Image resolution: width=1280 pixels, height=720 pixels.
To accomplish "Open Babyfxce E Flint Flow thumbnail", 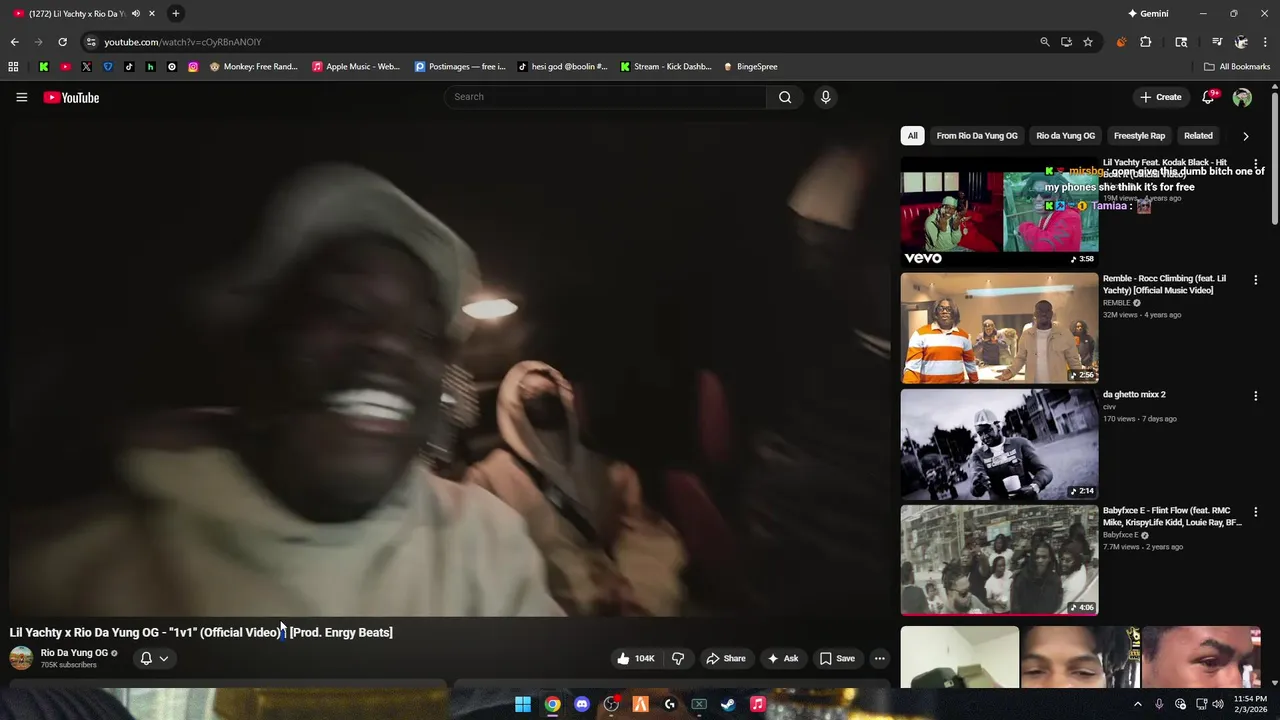I will (999, 560).
